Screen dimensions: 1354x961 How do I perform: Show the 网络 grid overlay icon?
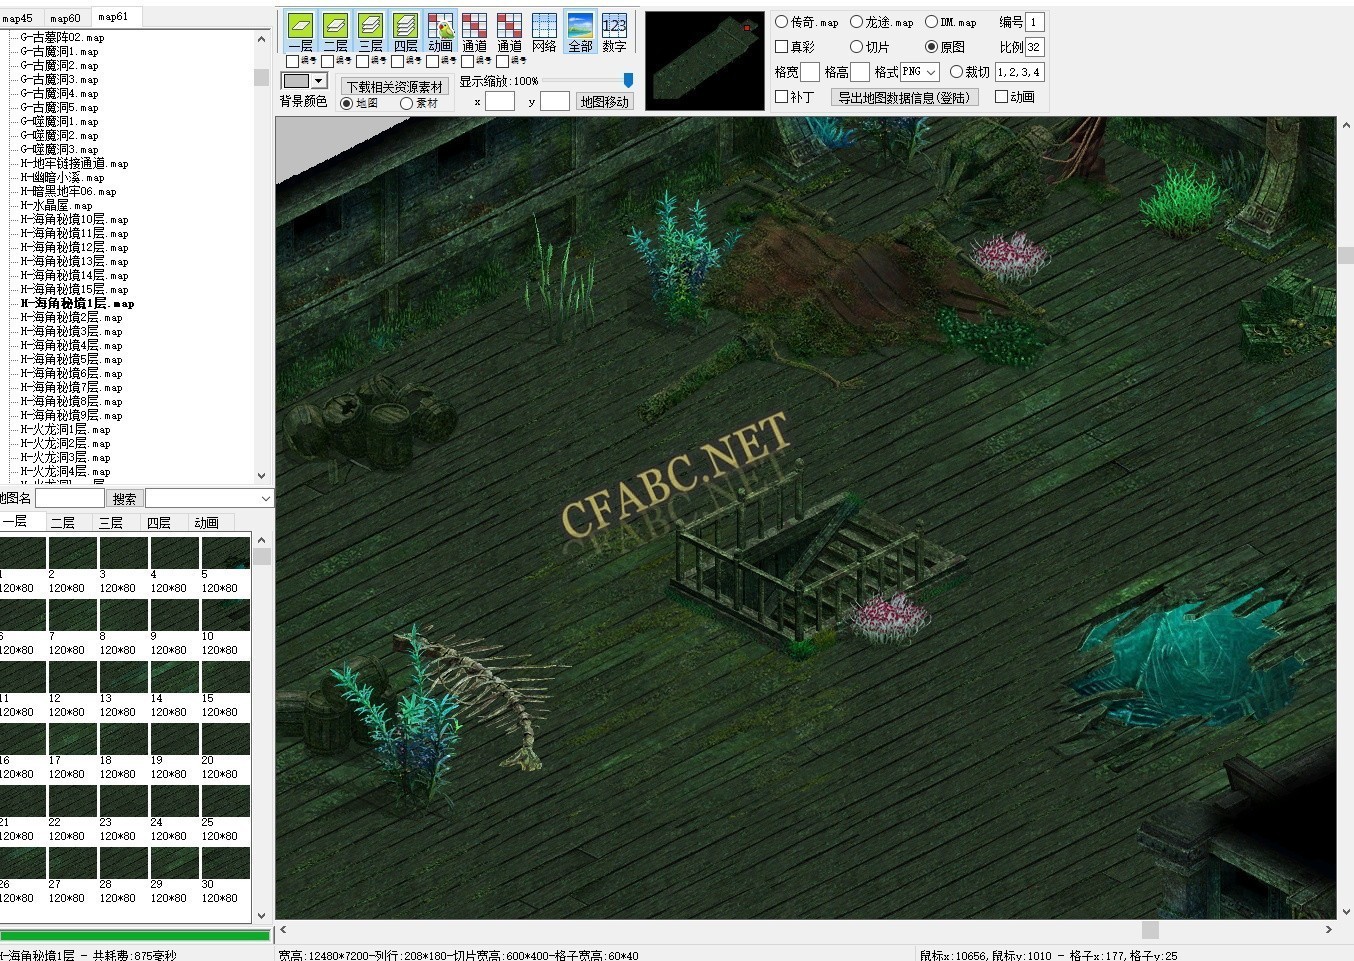[x=544, y=31]
